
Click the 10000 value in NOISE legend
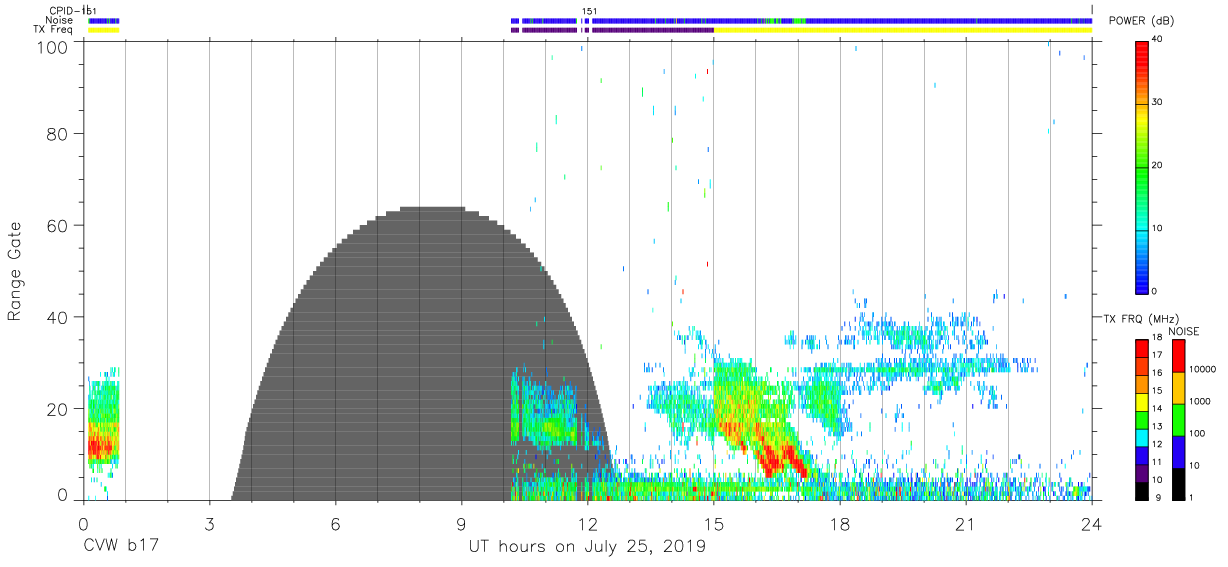pos(1202,369)
